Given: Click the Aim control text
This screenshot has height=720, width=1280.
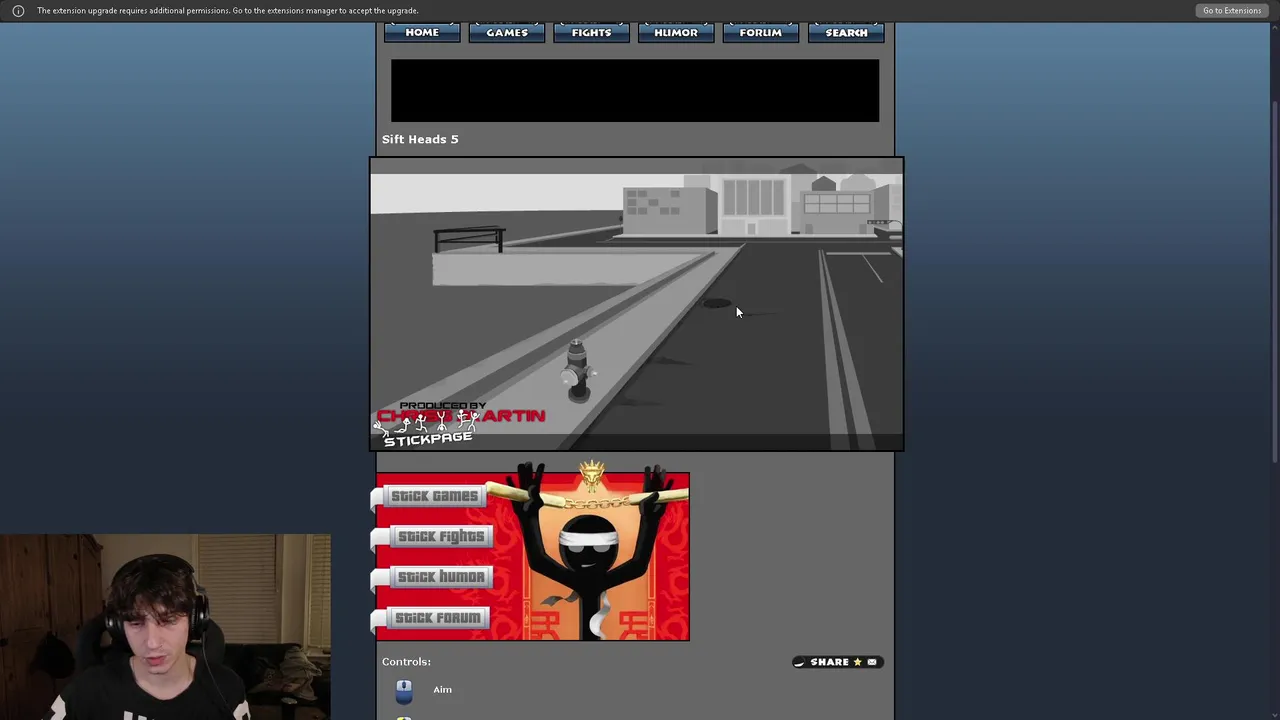Looking at the screenshot, I should pos(443,690).
